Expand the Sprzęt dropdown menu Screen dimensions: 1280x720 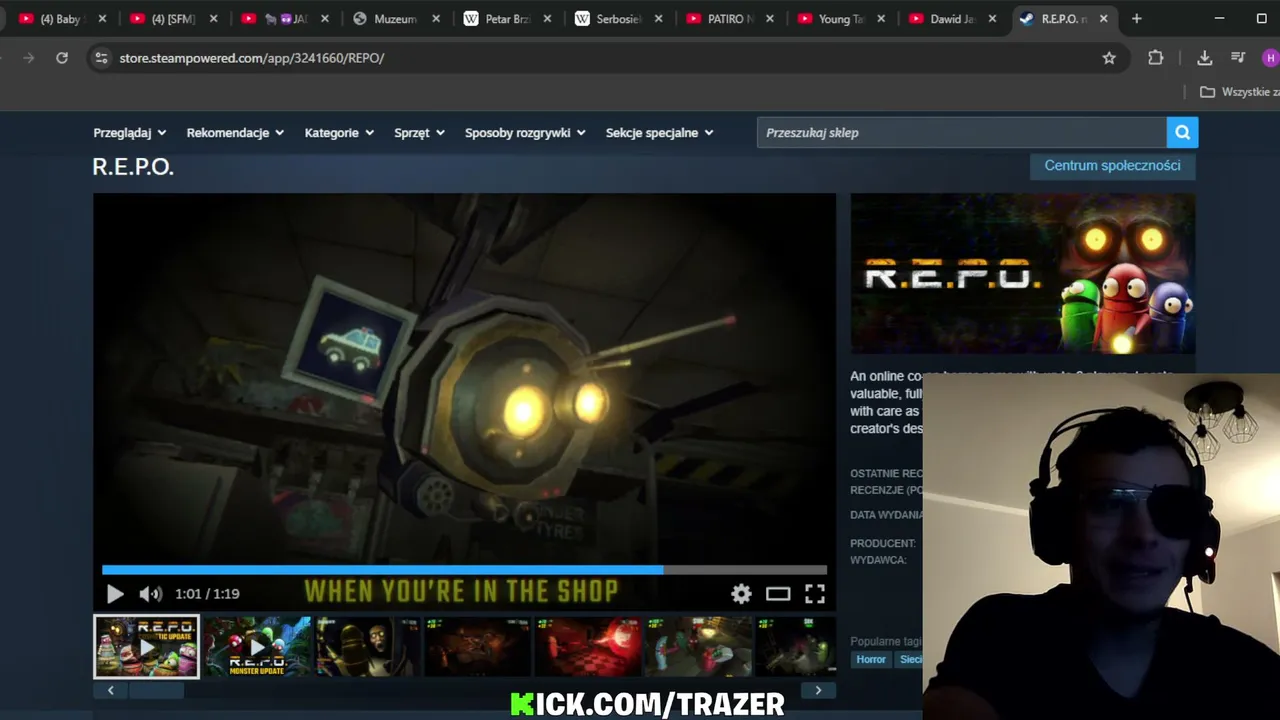(419, 133)
